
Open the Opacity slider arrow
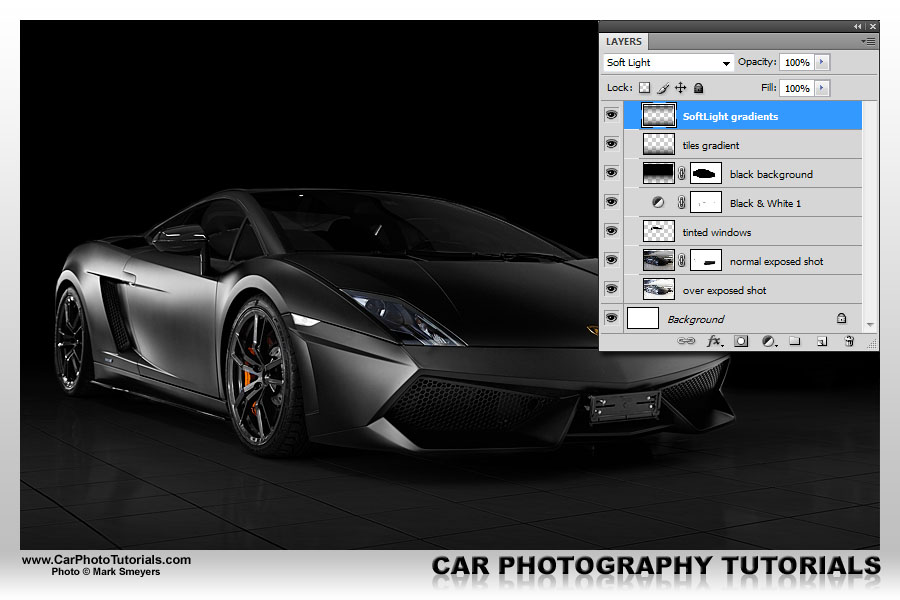[x=822, y=62]
